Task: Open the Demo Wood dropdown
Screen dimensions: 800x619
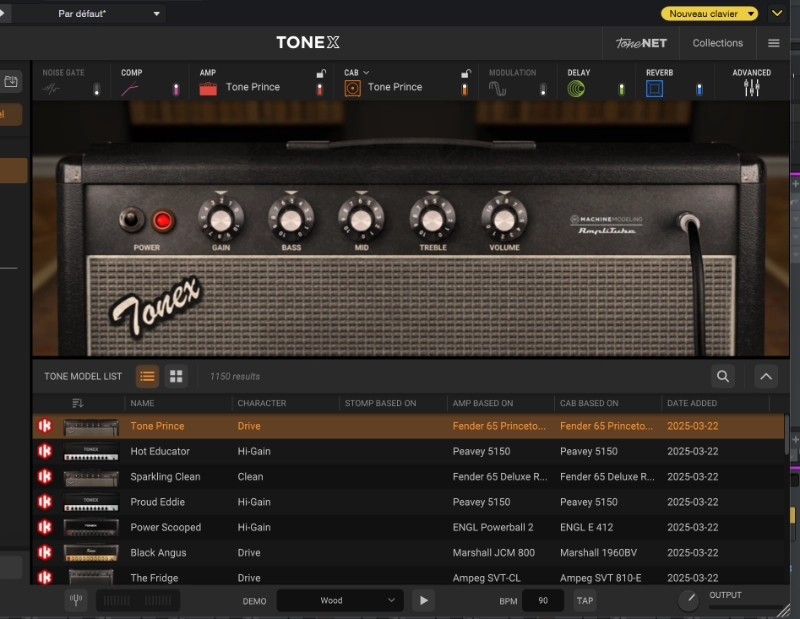Action: click(x=340, y=601)
